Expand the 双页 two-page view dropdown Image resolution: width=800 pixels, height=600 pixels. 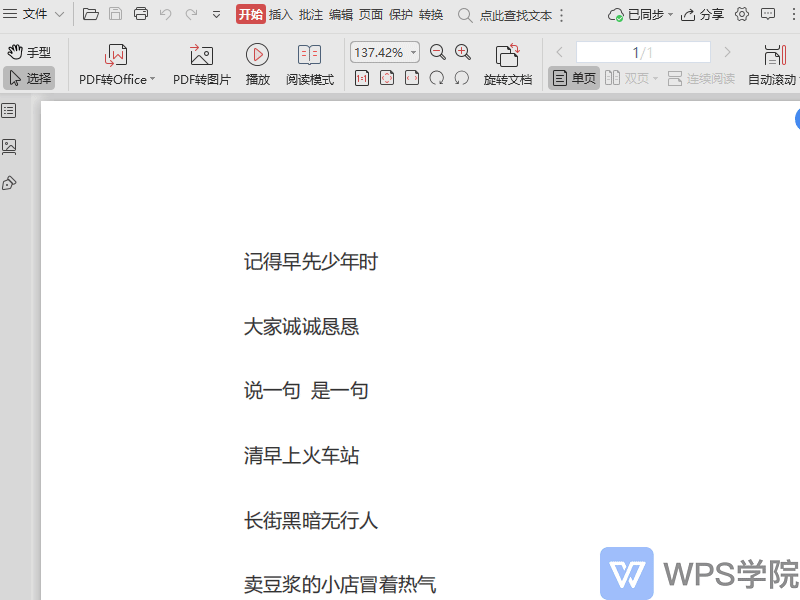pyautogui.click(x=655, y=77)
